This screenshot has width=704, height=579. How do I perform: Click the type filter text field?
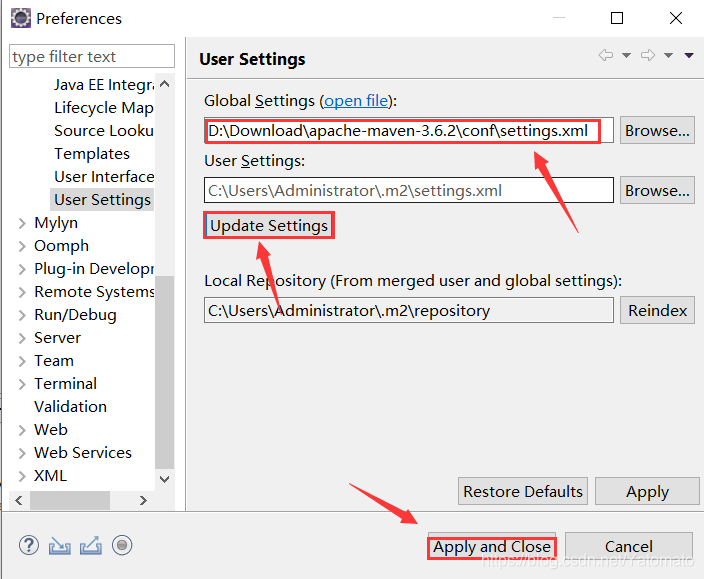[x=92, y=57]
